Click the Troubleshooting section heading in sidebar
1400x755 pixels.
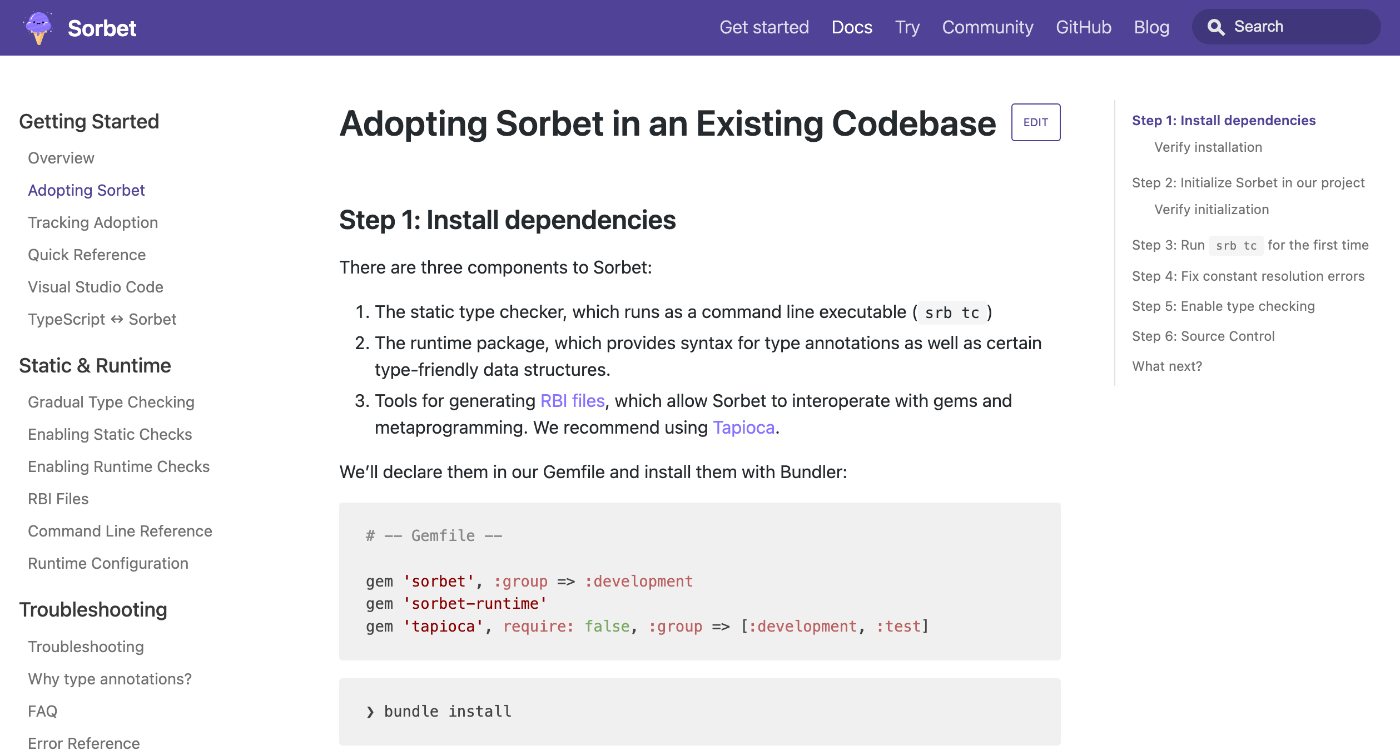[93, 609]
